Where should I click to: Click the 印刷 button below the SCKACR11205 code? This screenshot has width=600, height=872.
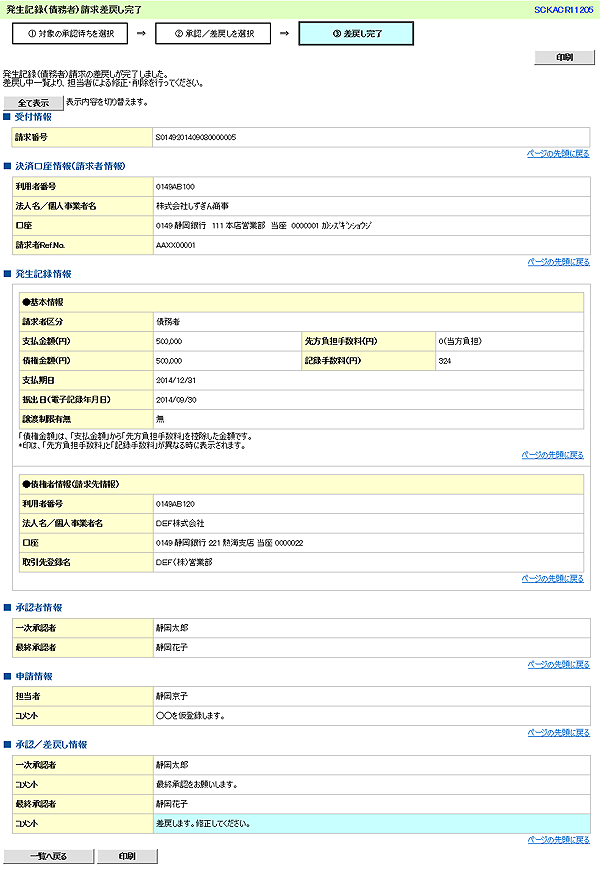(x=564, y=57)
